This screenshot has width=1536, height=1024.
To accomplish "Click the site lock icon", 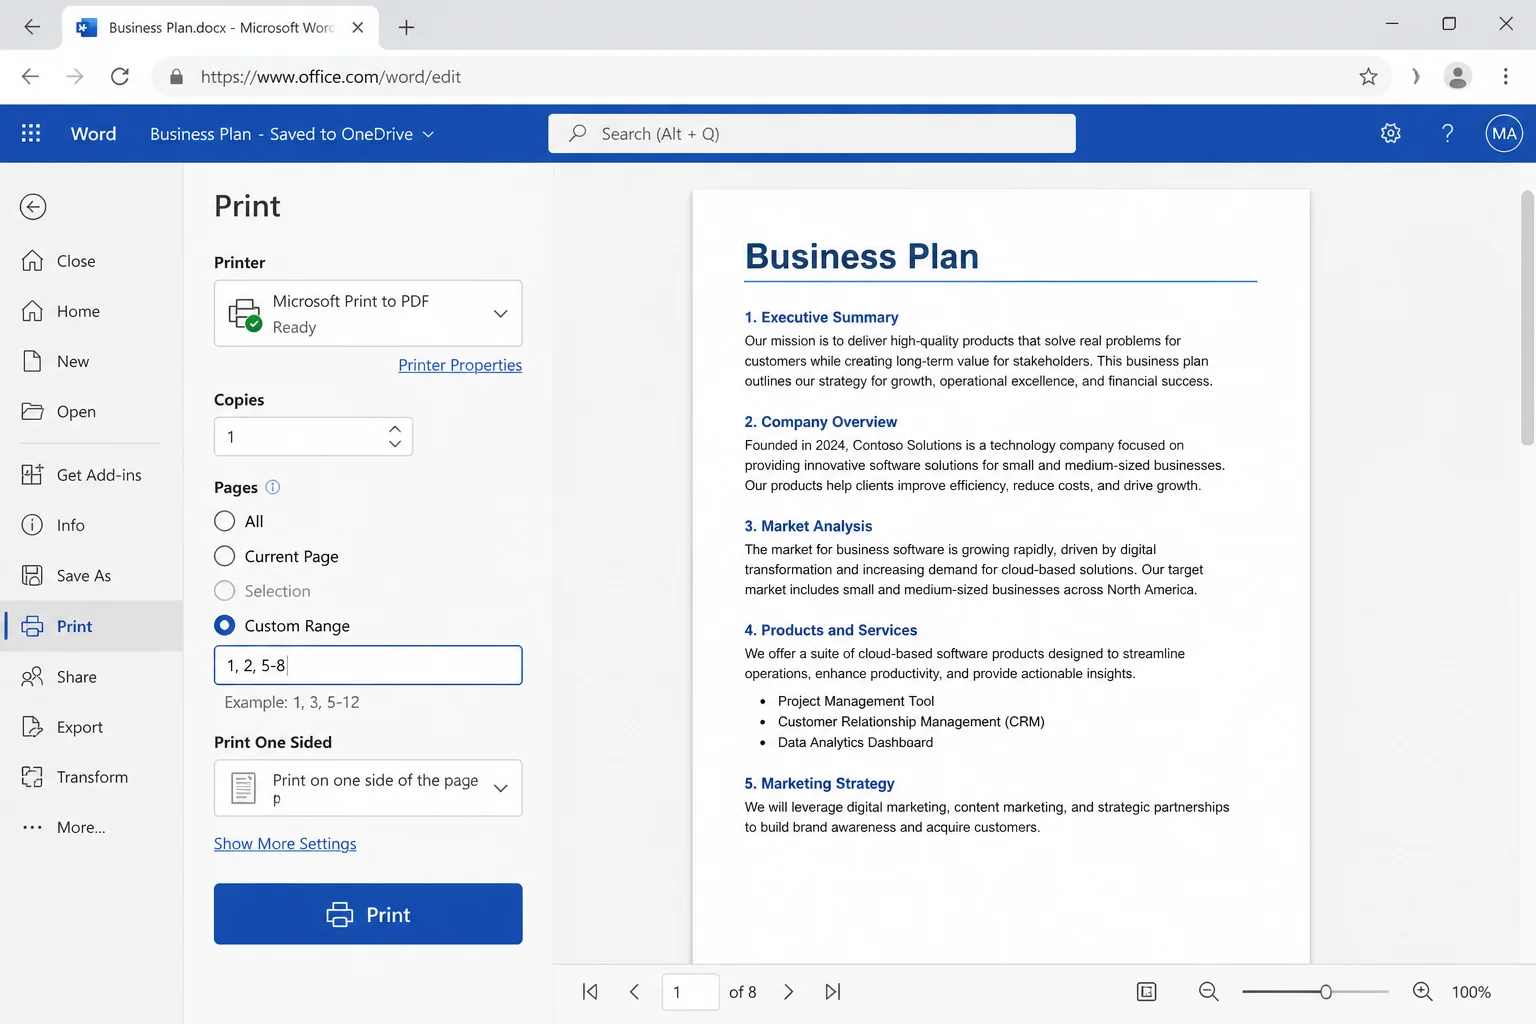I will [x=177, y=77].
